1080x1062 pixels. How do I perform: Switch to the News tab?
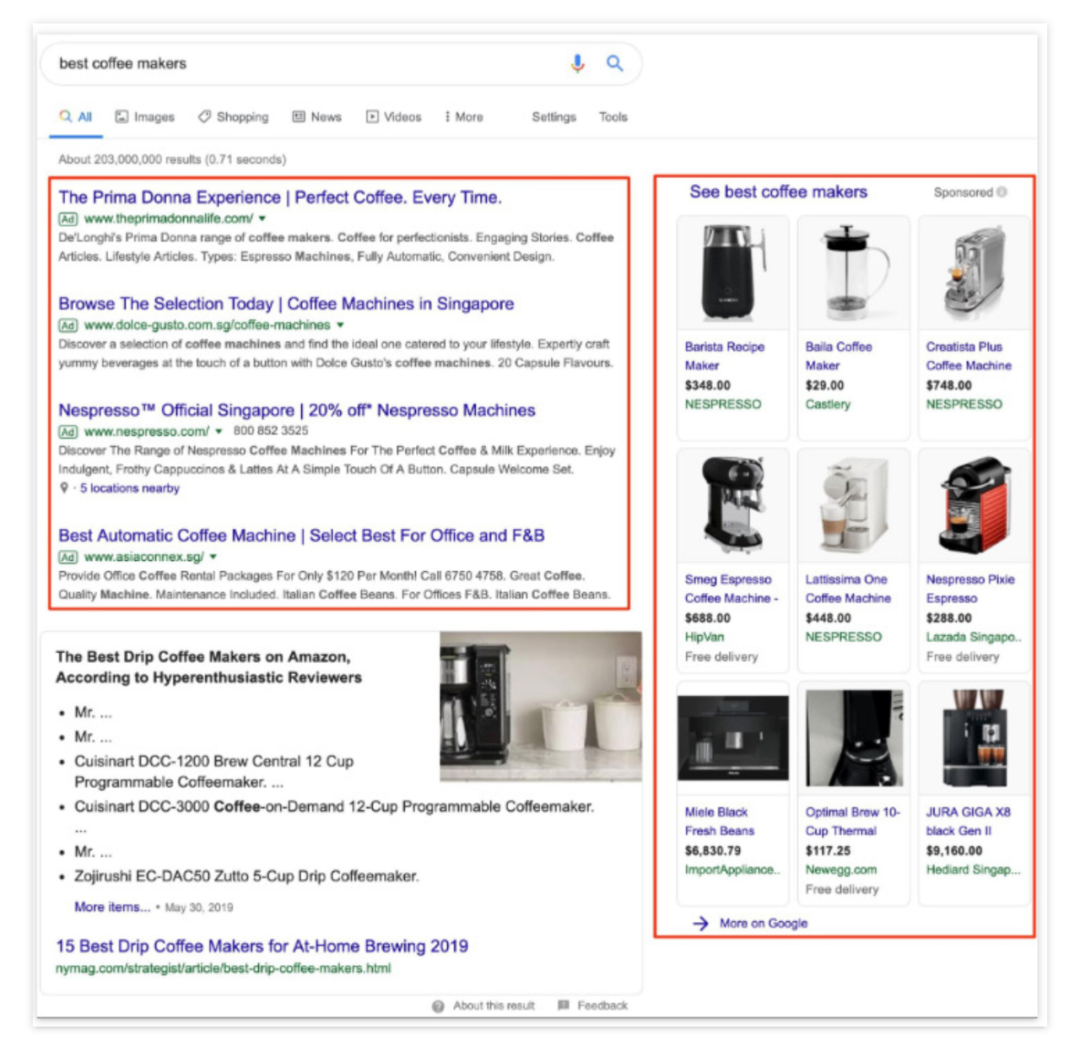(x=317, y=117)
